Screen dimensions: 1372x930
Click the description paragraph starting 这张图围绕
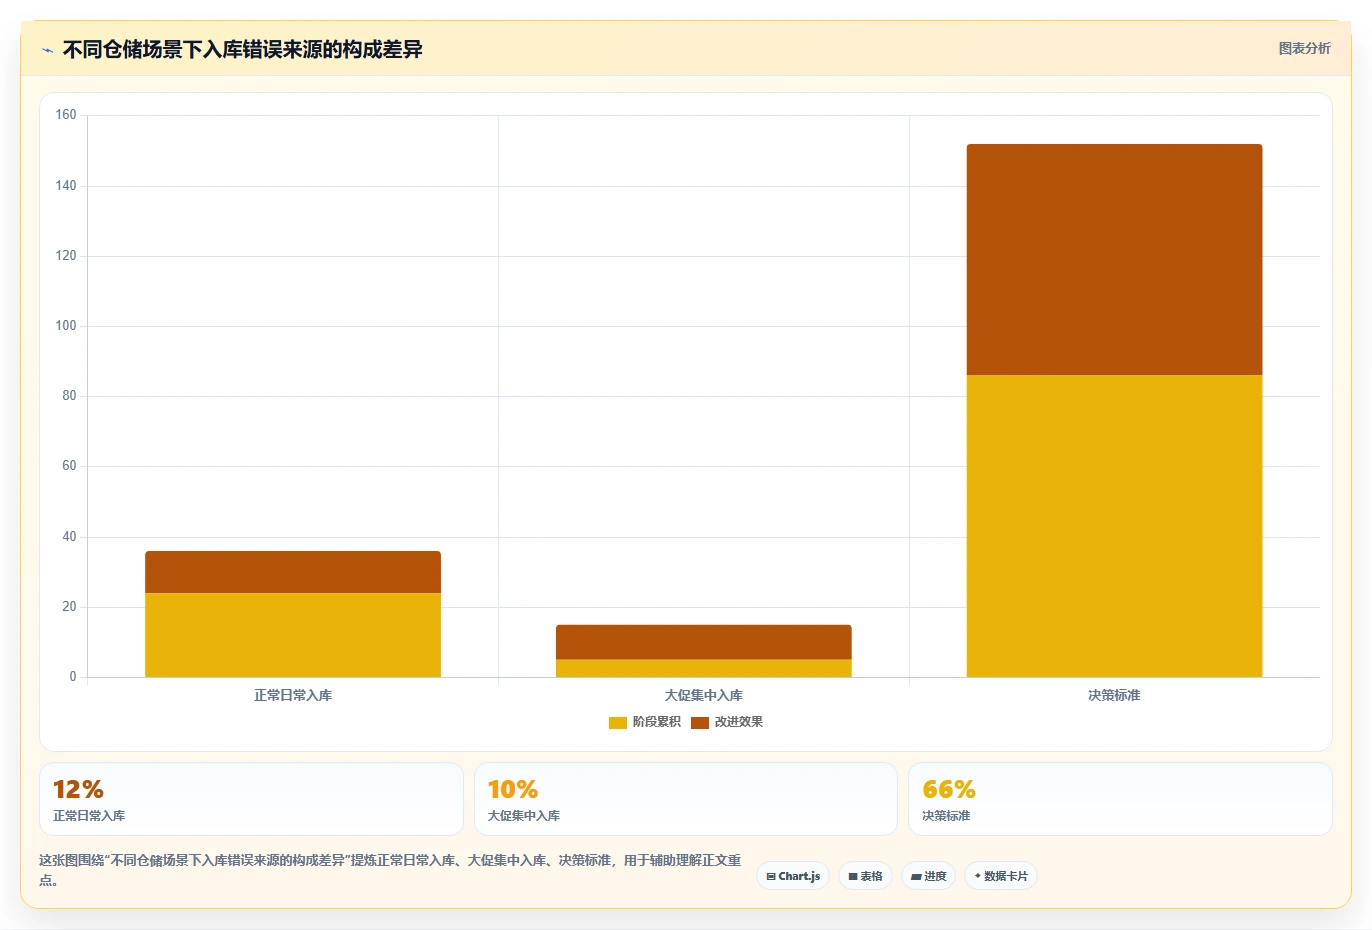coord(390,870)
